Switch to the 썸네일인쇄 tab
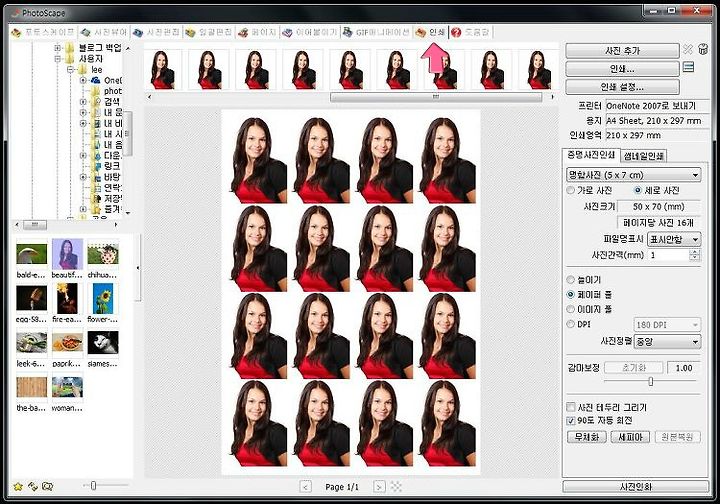The image size is (720, 504). tap(643, 156)
